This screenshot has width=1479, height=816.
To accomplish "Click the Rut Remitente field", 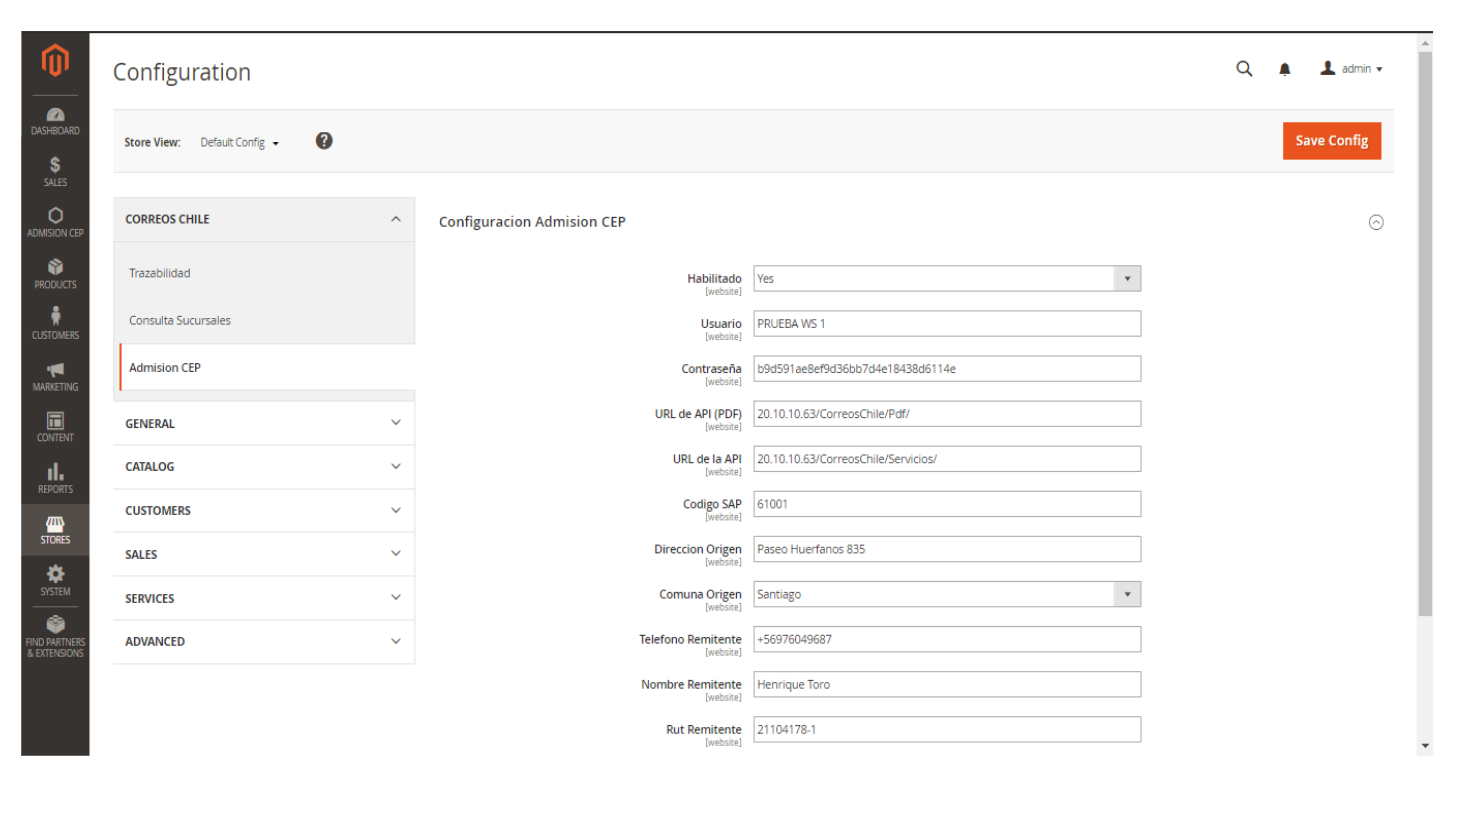I will (x=947, y=729).
